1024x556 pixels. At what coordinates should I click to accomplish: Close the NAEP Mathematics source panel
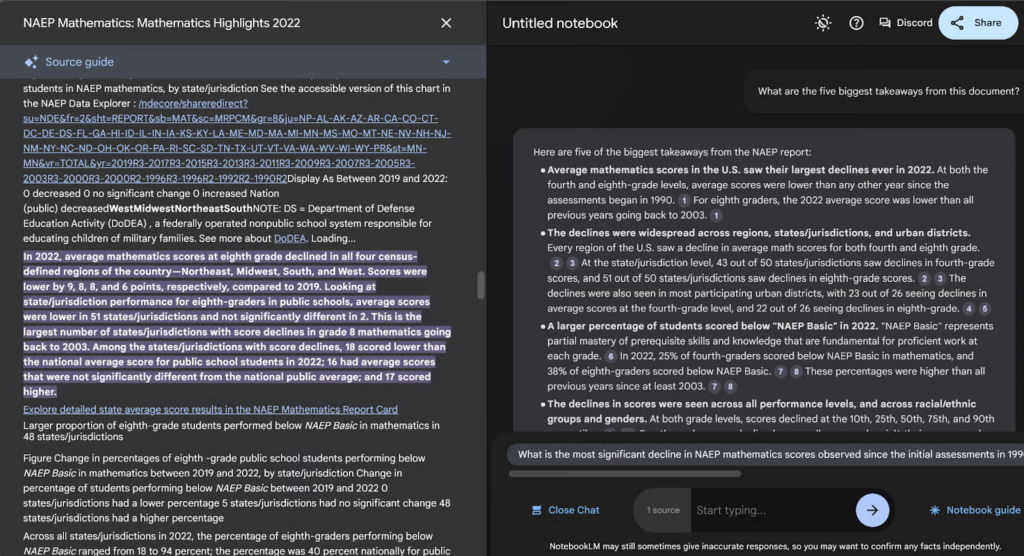446,23
